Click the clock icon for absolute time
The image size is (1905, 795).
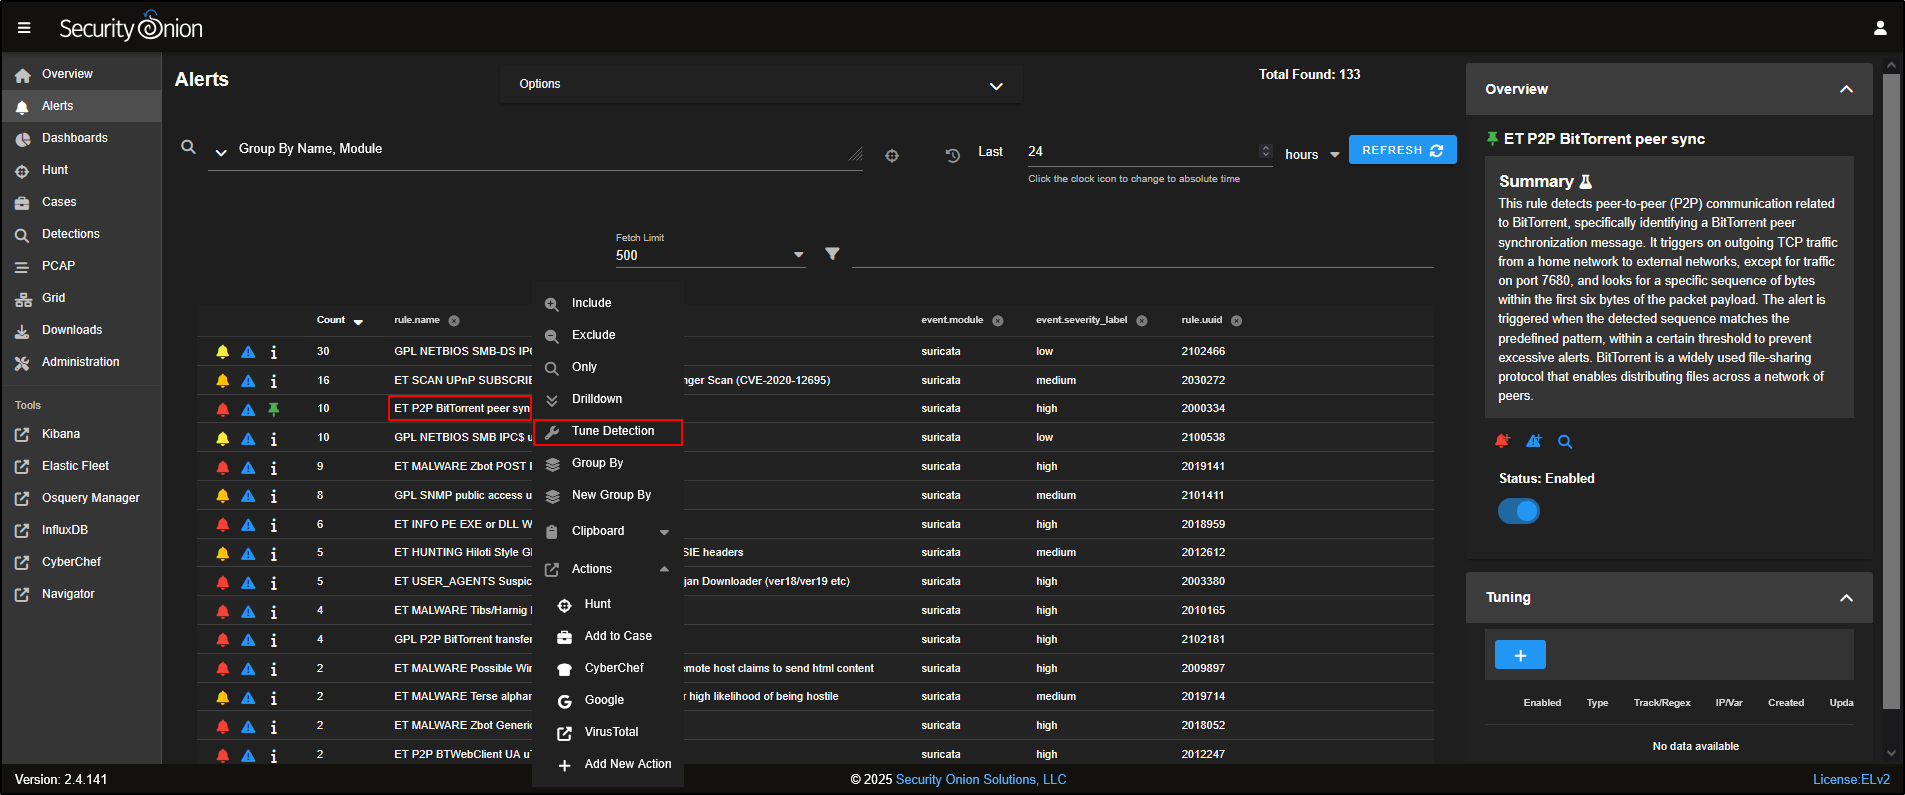tap(952, 155)
